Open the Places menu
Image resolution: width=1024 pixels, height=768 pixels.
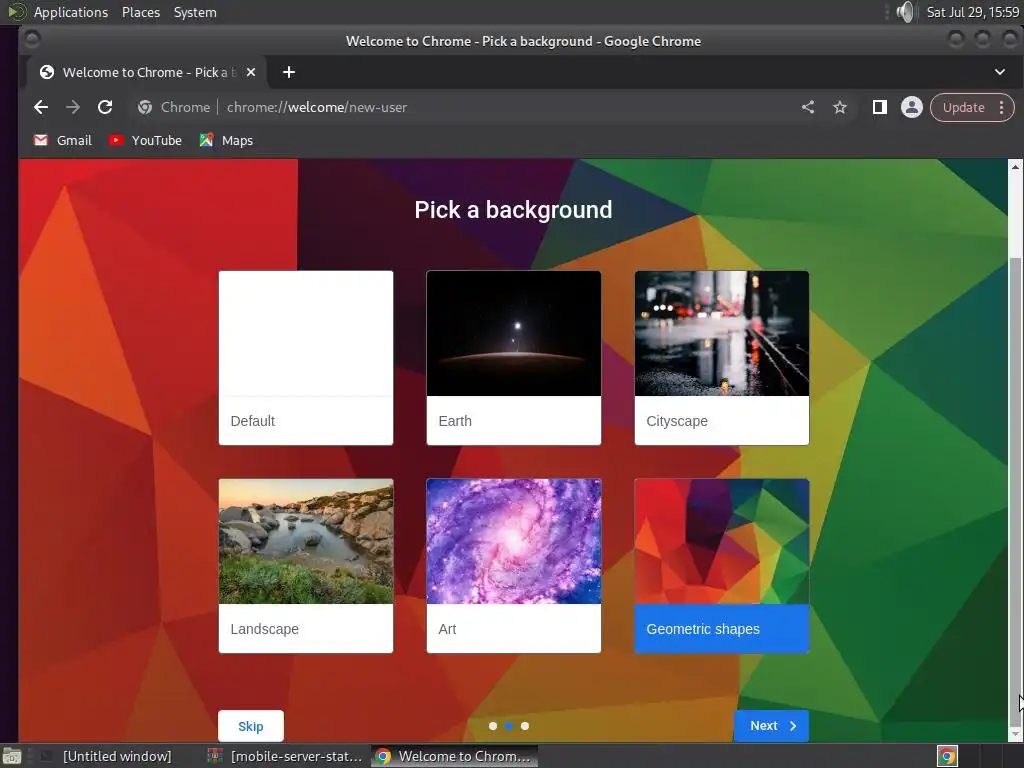pos(140,12)
